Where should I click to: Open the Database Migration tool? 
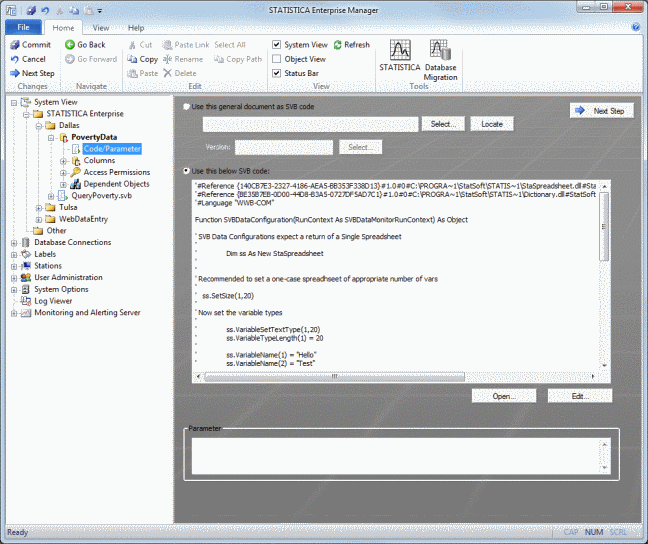(441, 60)
